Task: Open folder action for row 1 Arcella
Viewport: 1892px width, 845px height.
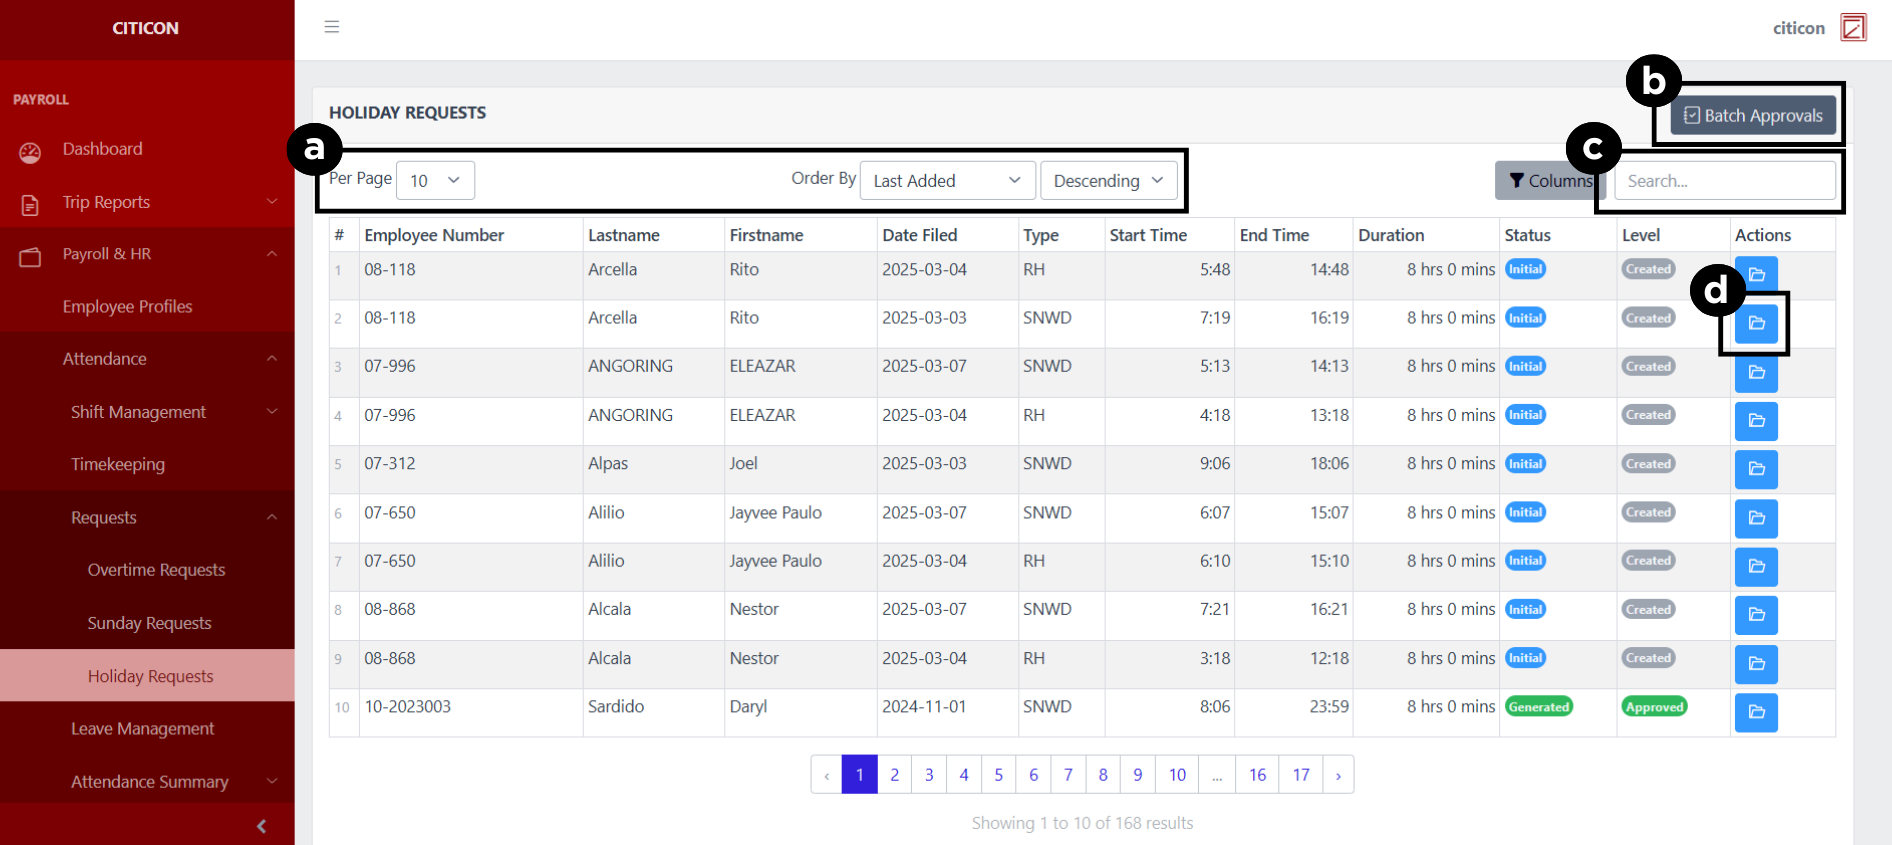Action: [x=1756, y=274]
